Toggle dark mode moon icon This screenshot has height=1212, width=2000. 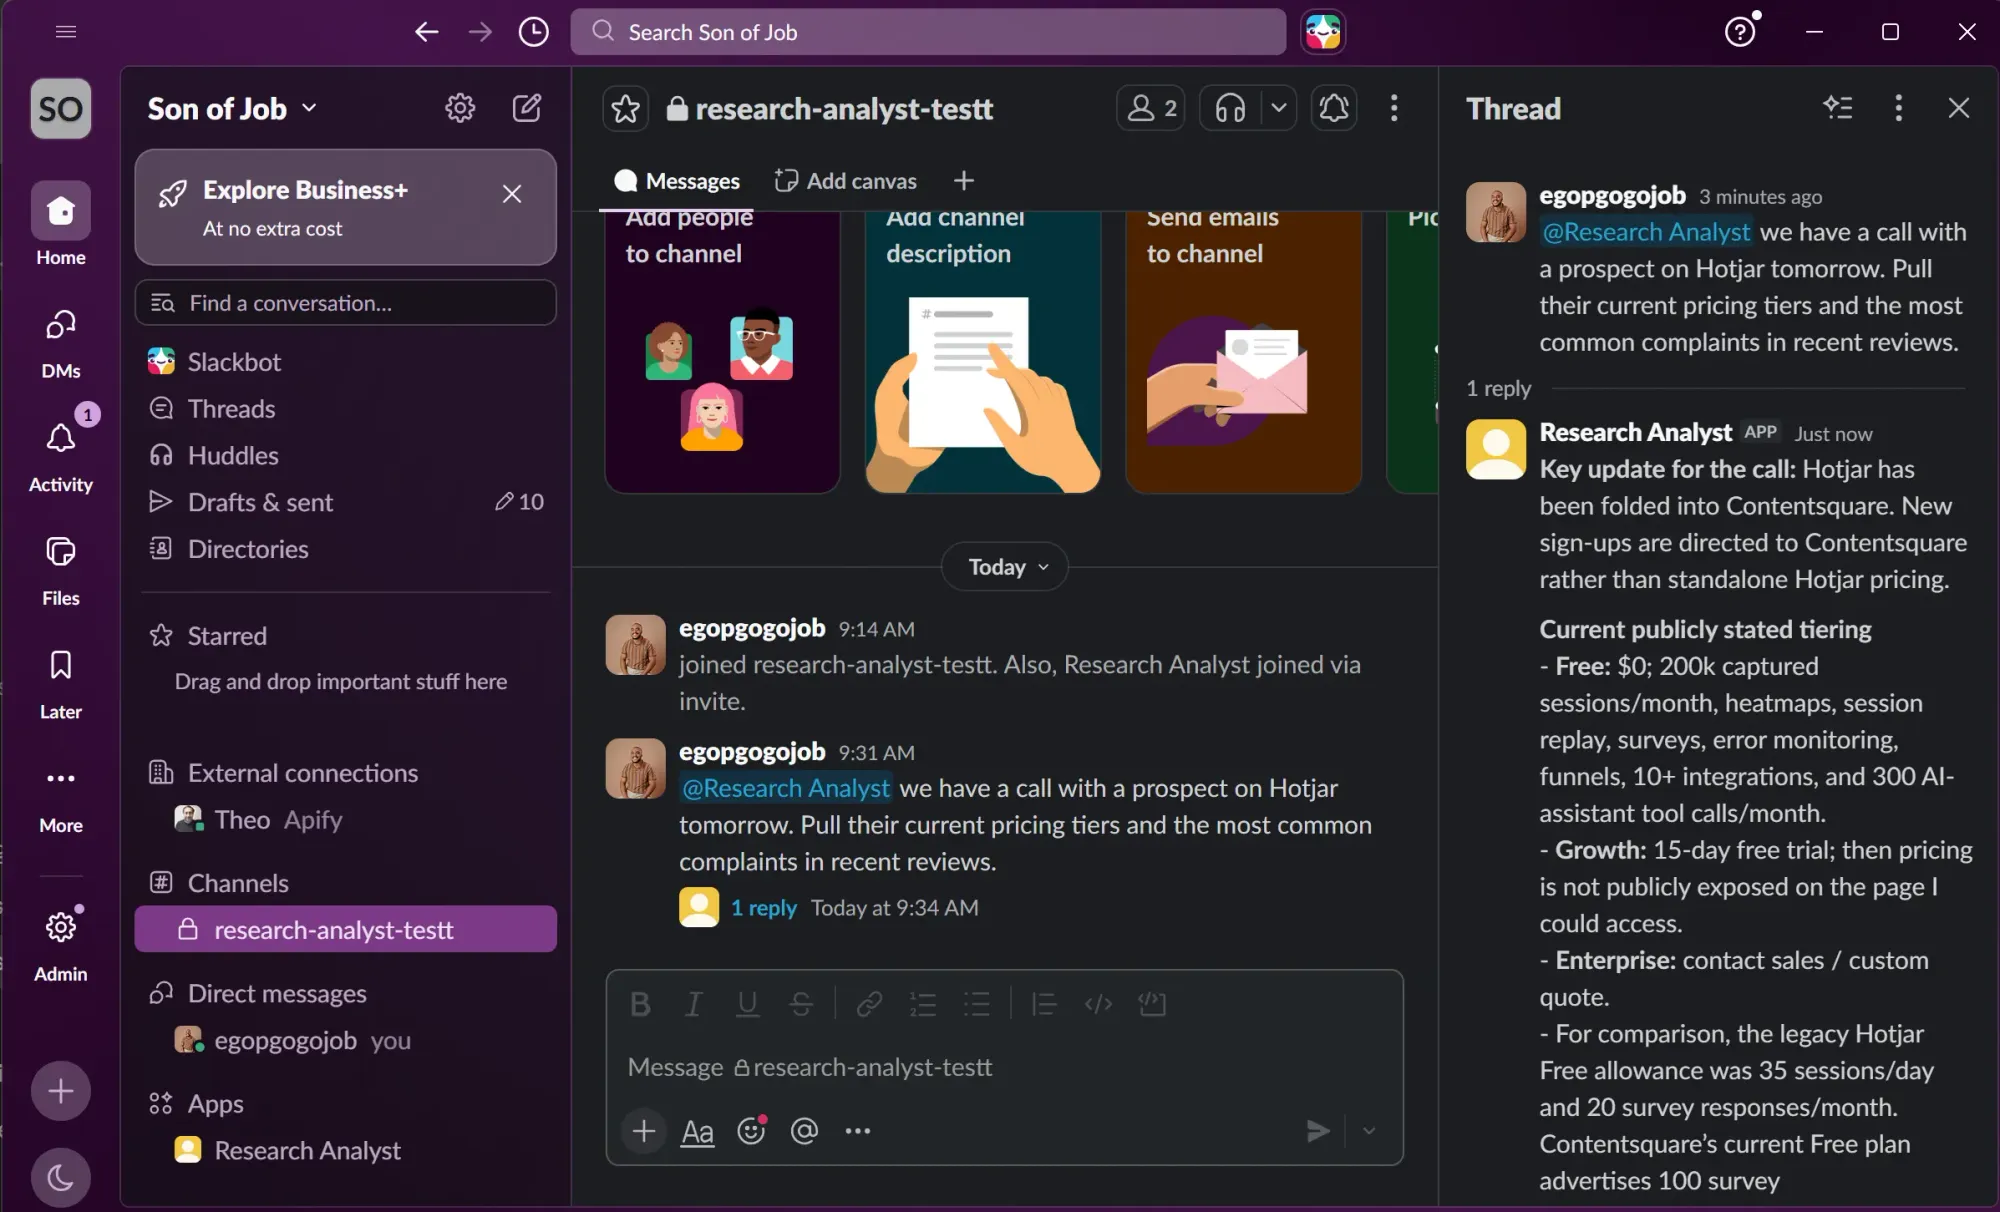(x=61, y=1178)
